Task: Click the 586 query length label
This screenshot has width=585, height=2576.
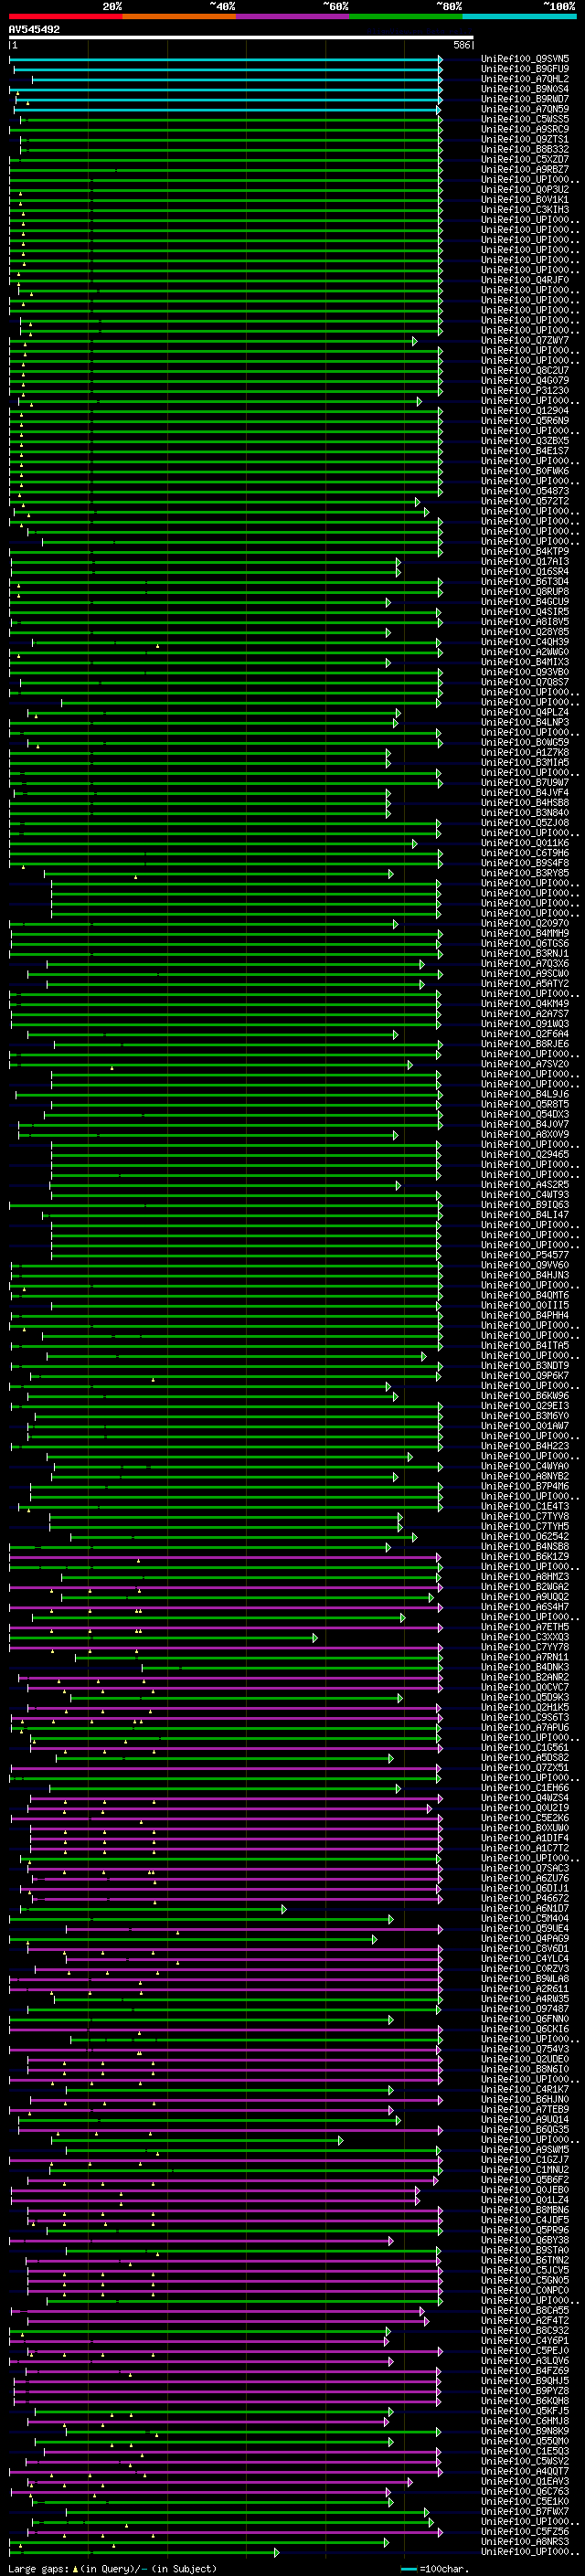Action: (x=461, y=45)
